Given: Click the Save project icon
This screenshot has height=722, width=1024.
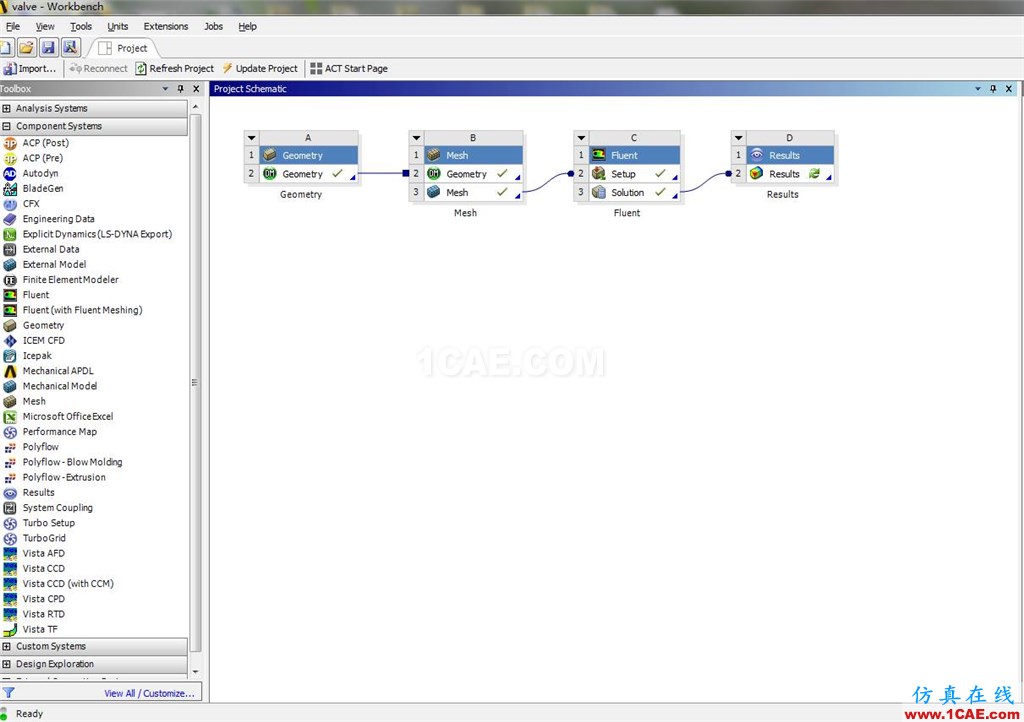Looking at the screenshot, I should coord(48,48).
